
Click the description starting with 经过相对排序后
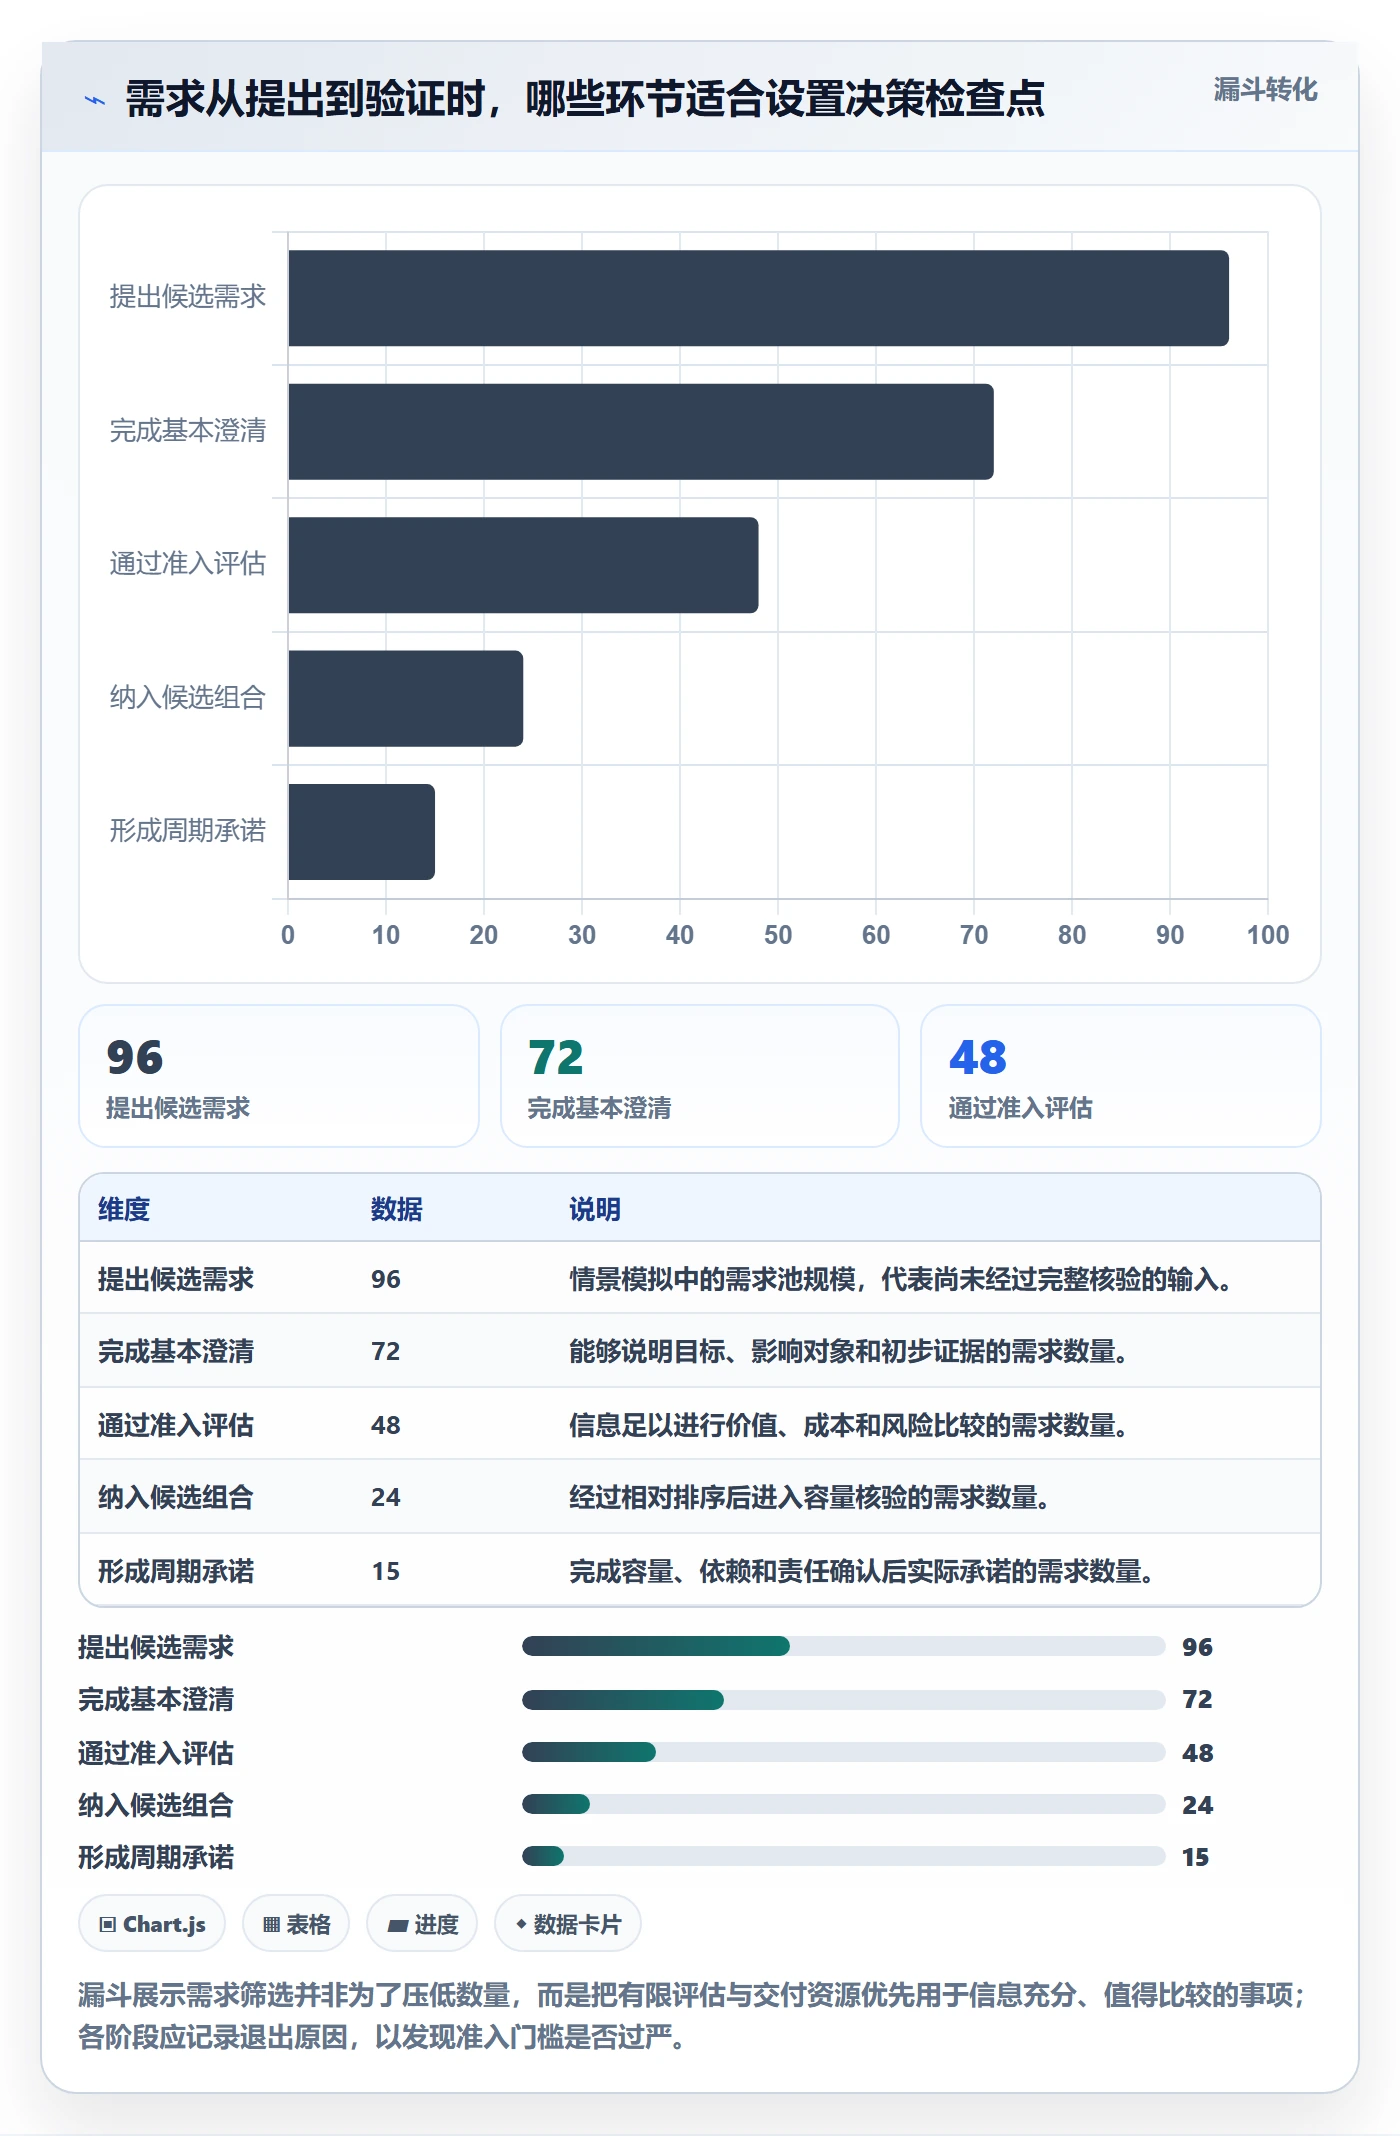[x=809, y=1497]
